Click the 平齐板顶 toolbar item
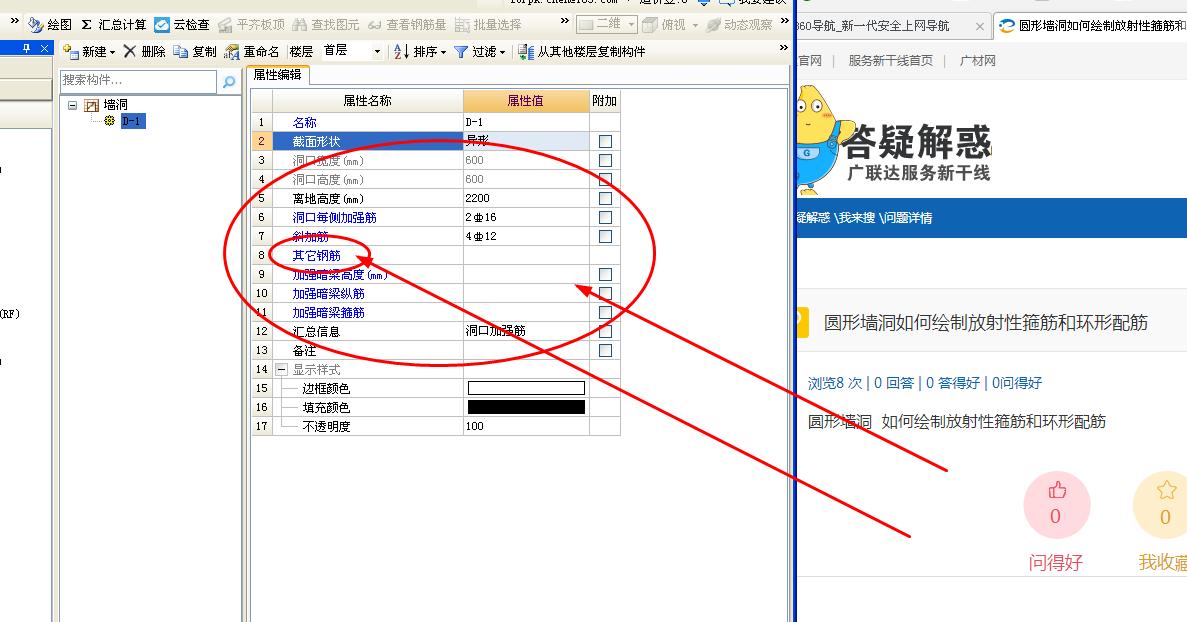The height and width of the screenshot is (622, 1187). point(251,25)
